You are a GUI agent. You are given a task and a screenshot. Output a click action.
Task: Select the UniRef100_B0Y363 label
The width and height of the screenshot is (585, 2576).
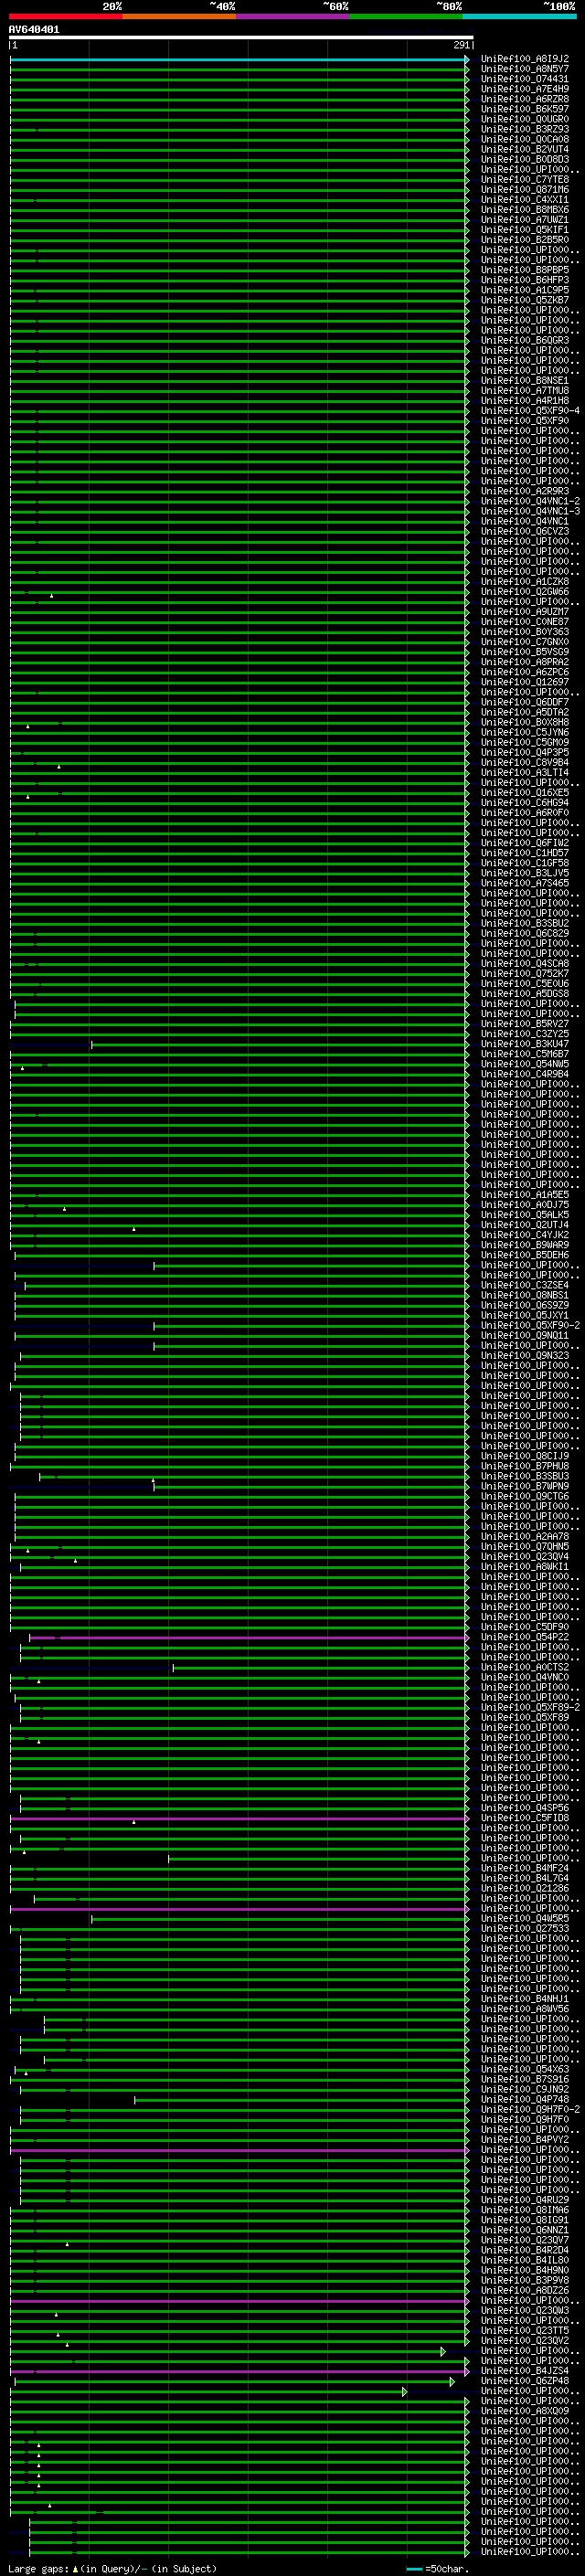[525, 632]
